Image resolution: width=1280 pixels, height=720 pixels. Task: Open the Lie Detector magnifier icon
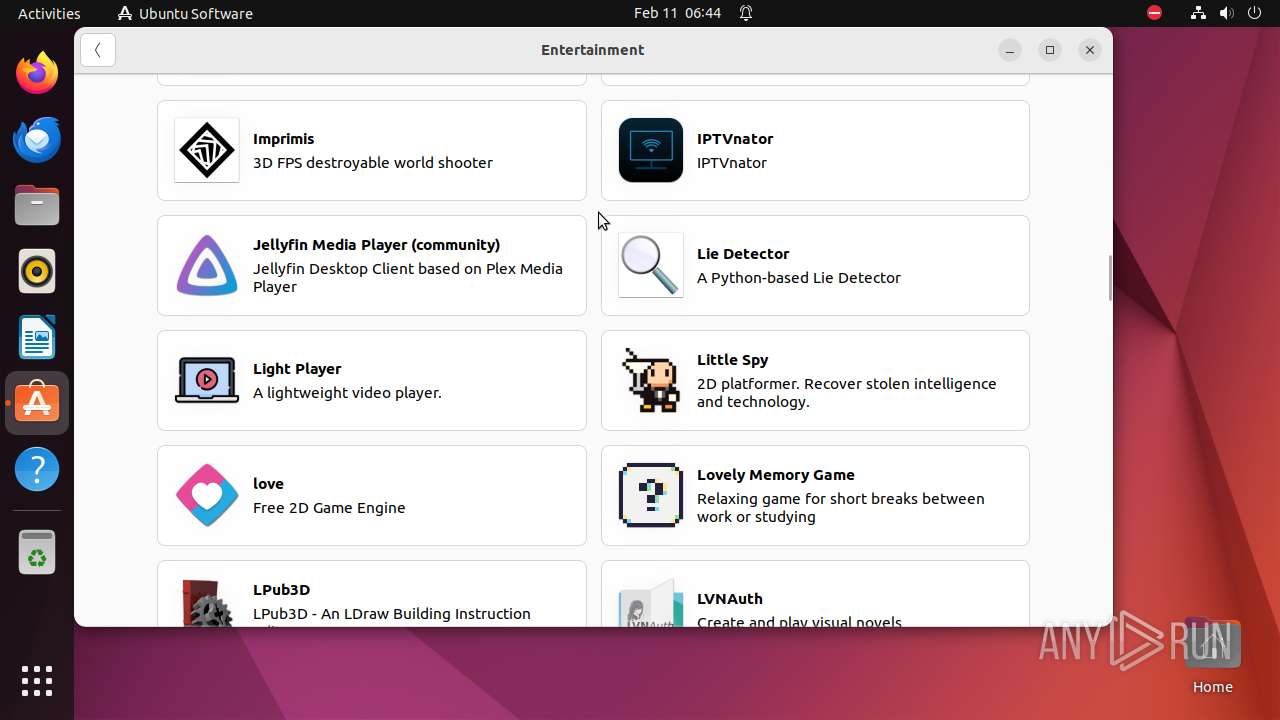[651, 265]
